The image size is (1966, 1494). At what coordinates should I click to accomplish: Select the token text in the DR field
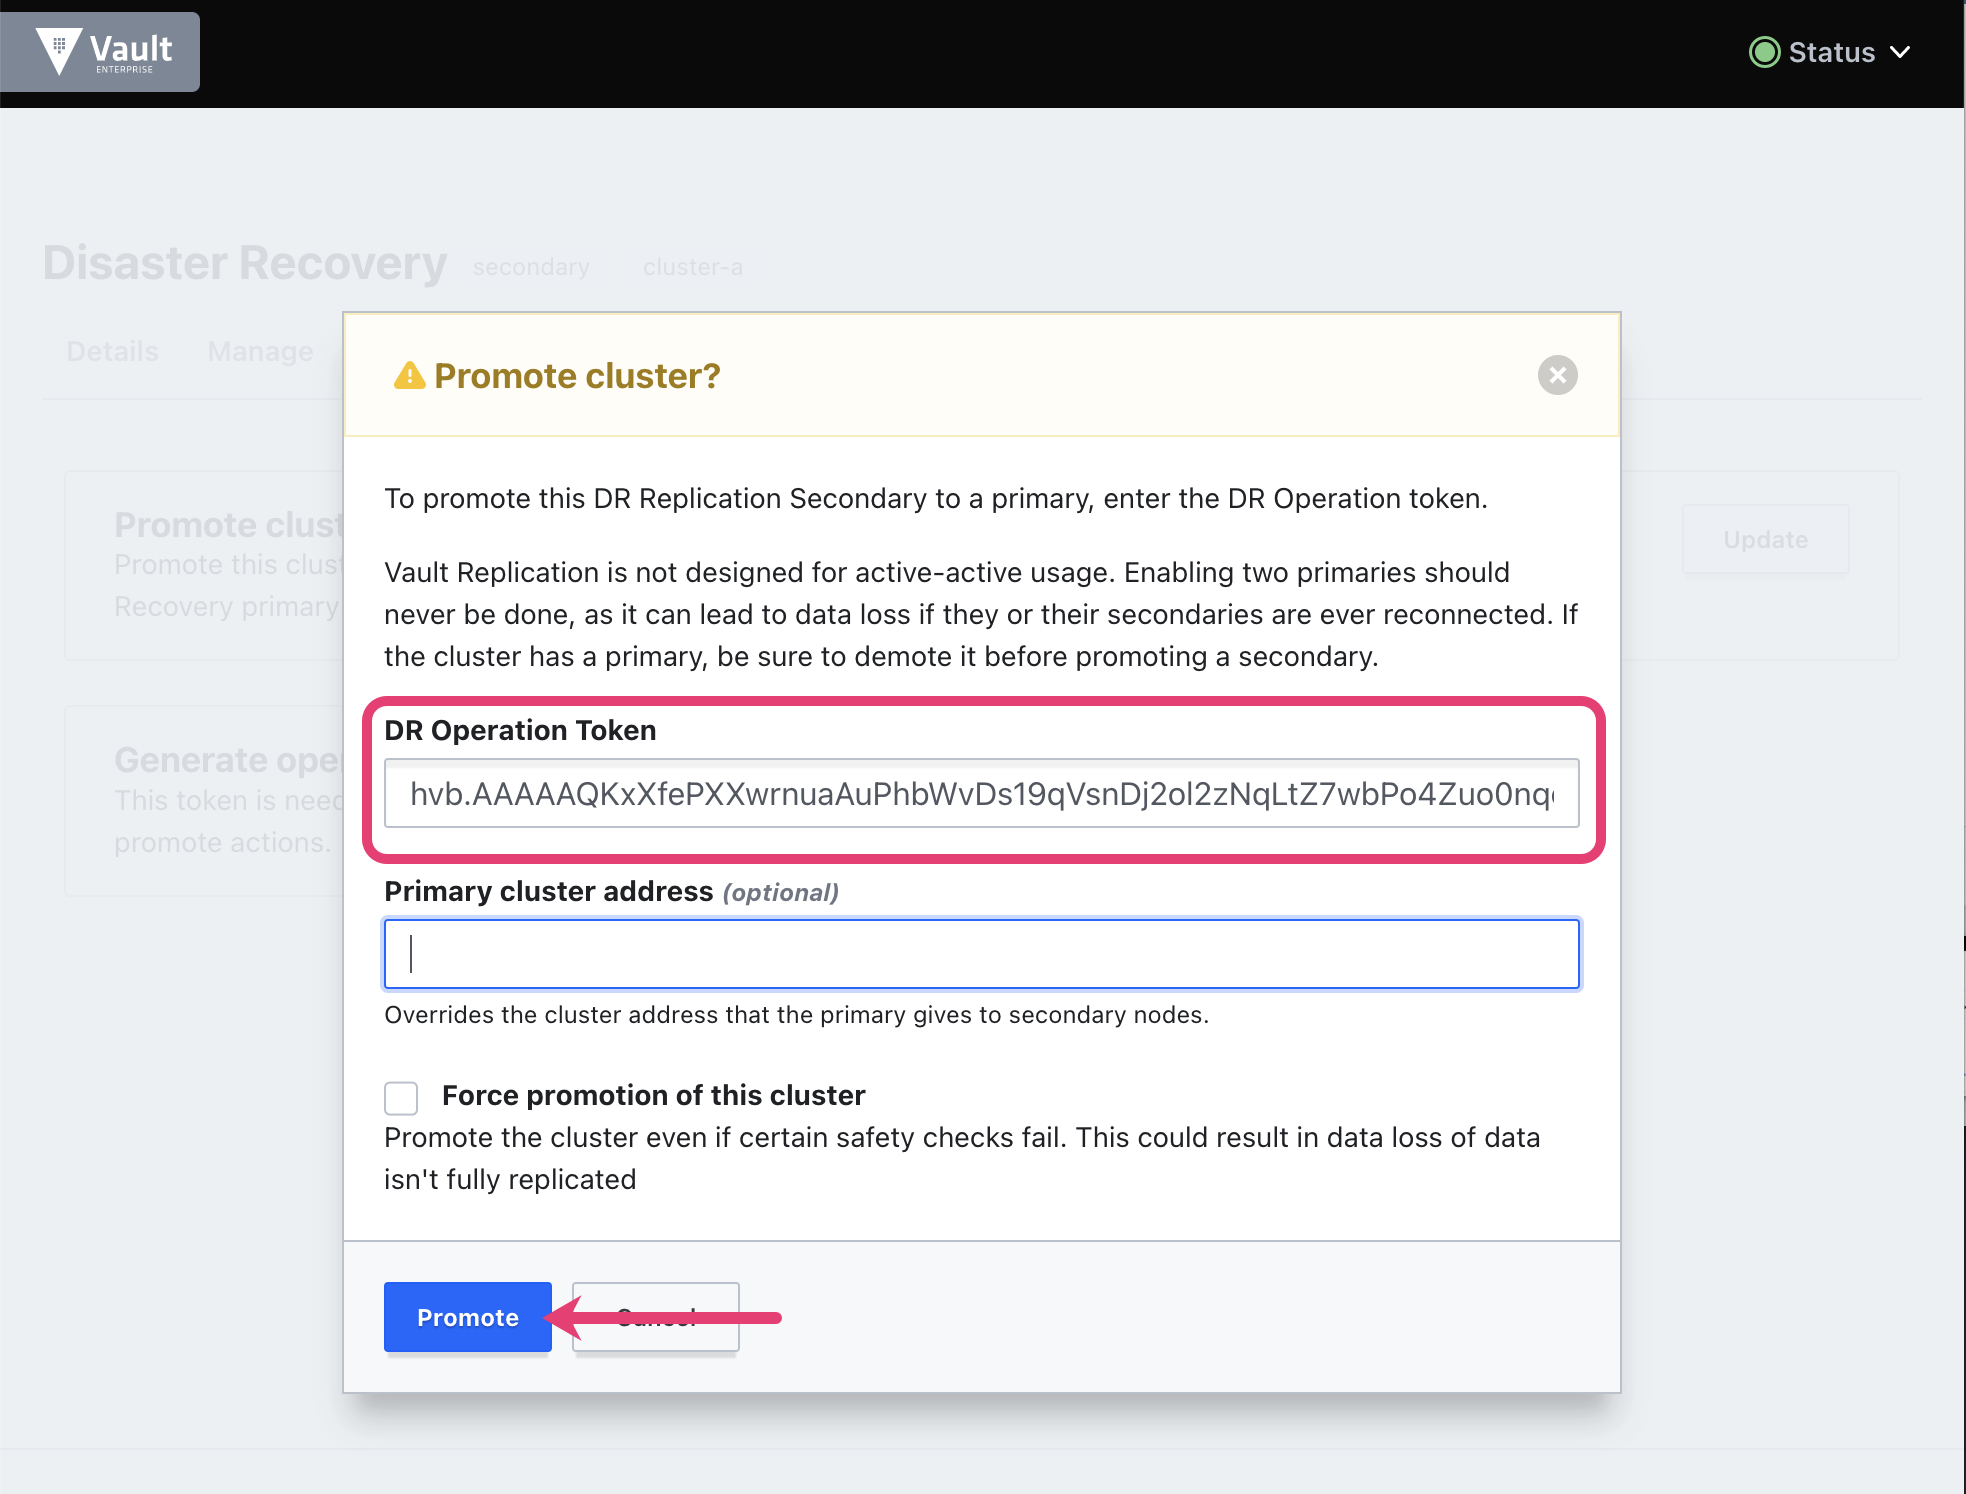[x=981, y=793]
